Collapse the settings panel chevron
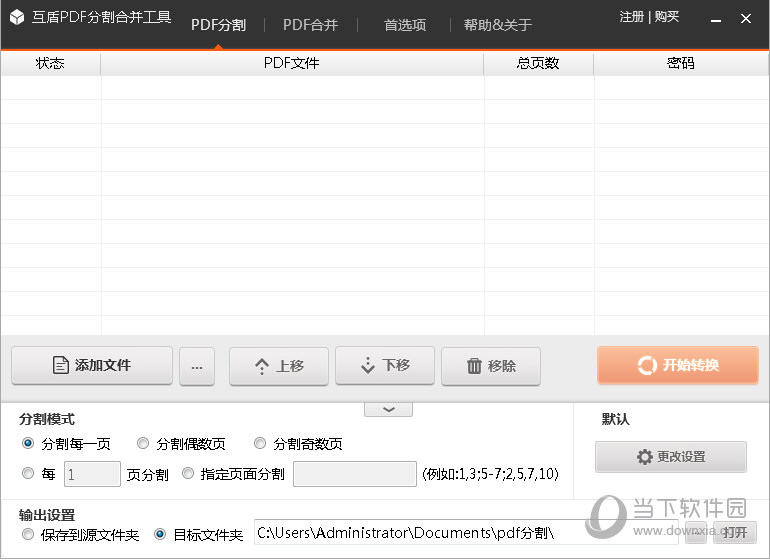The image size is (770, 560). (388, 409)
